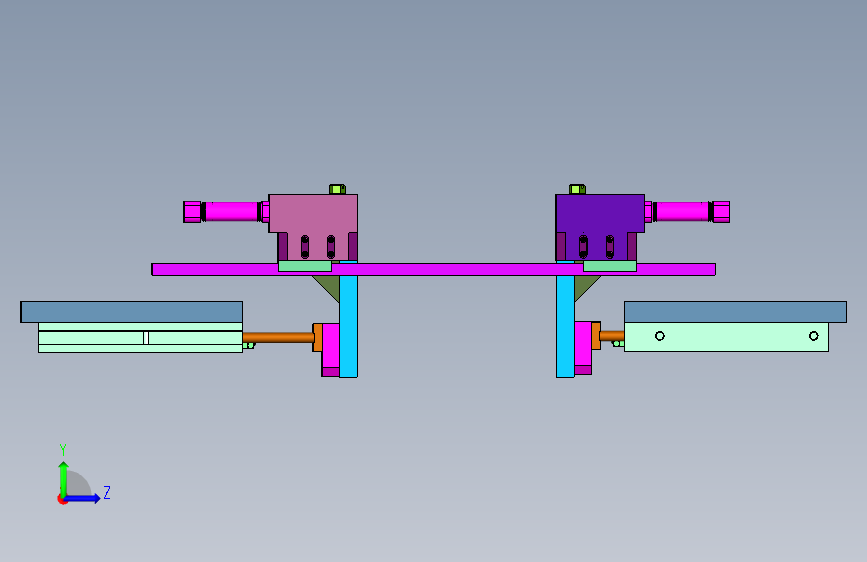
Task: Pick the left slot on the purple block
Action: [x=583, y=247]
